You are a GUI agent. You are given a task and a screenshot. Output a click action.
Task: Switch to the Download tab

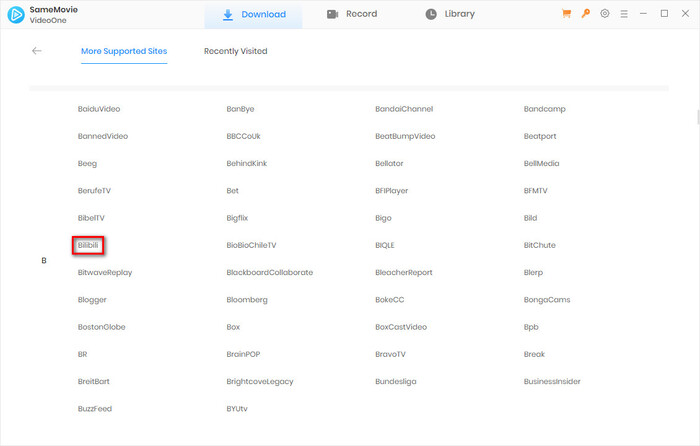[254, 14]
